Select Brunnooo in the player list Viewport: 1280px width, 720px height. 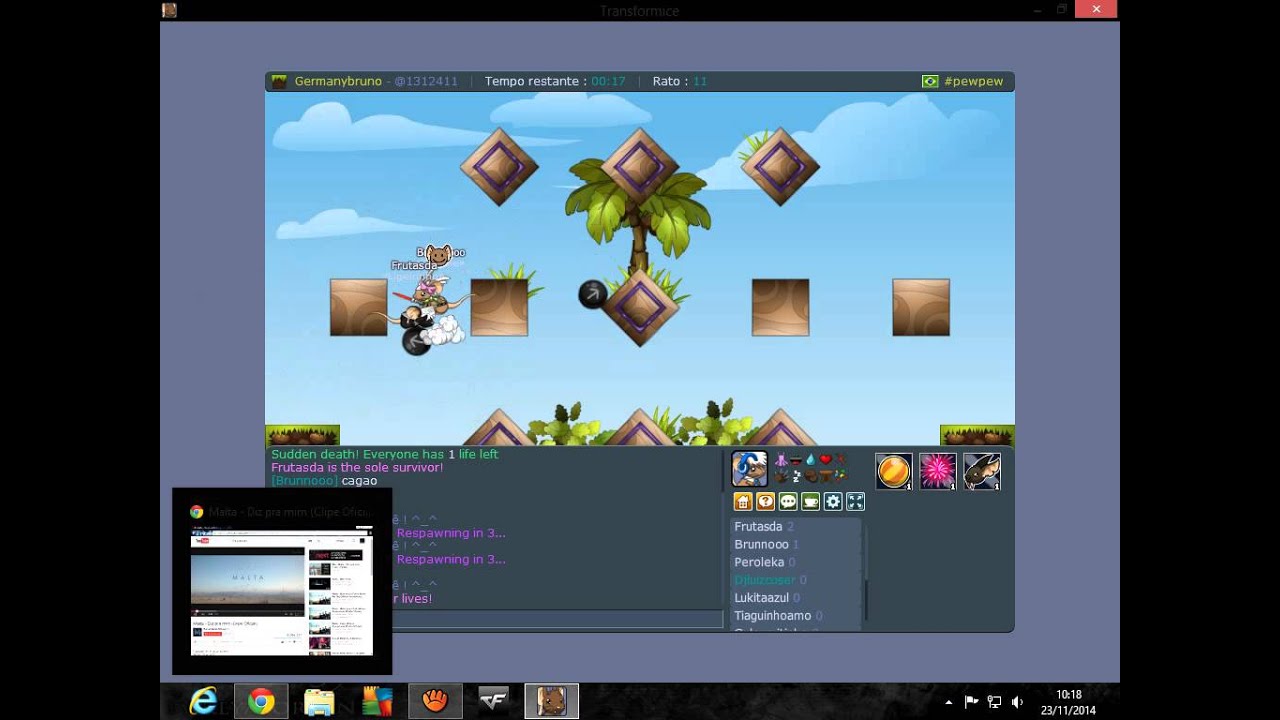click(x=796, y=544)
